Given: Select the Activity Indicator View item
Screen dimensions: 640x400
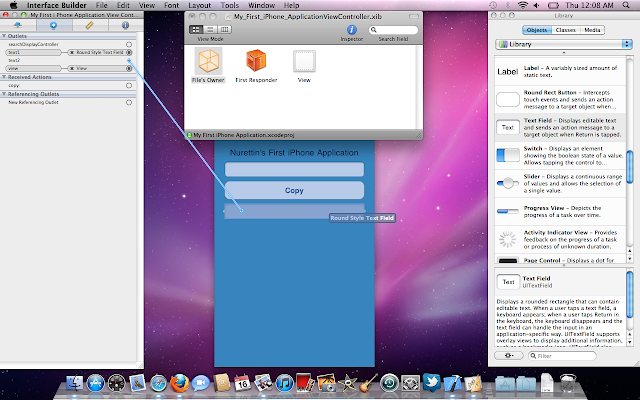Looking at the screenshot, I should point(560,239).
